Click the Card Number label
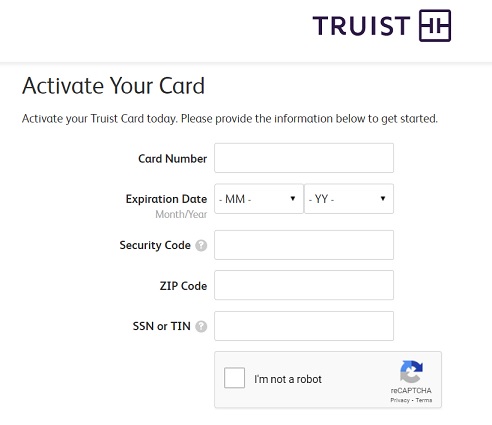Image resolution: width=492 pixels, height=425 pixels. pos(173,159)
